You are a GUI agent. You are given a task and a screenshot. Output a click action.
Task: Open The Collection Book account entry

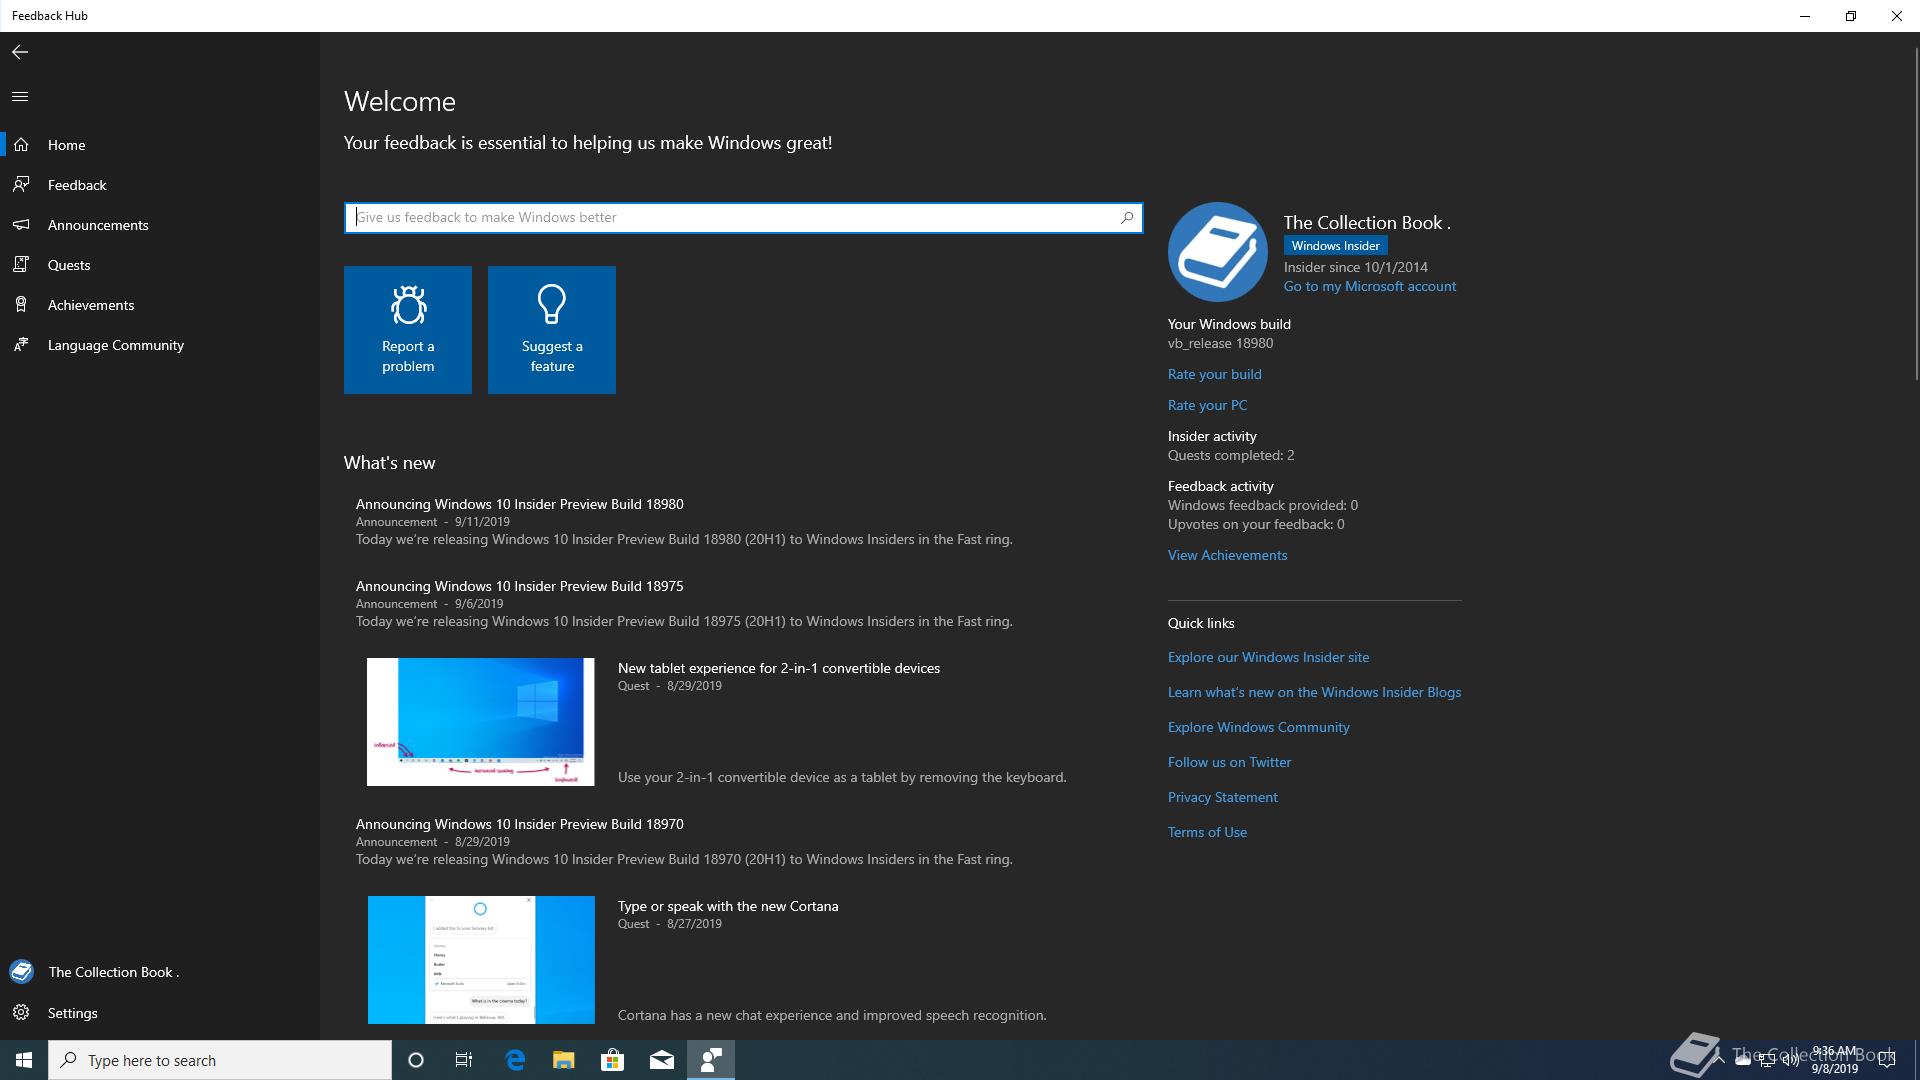160,972
